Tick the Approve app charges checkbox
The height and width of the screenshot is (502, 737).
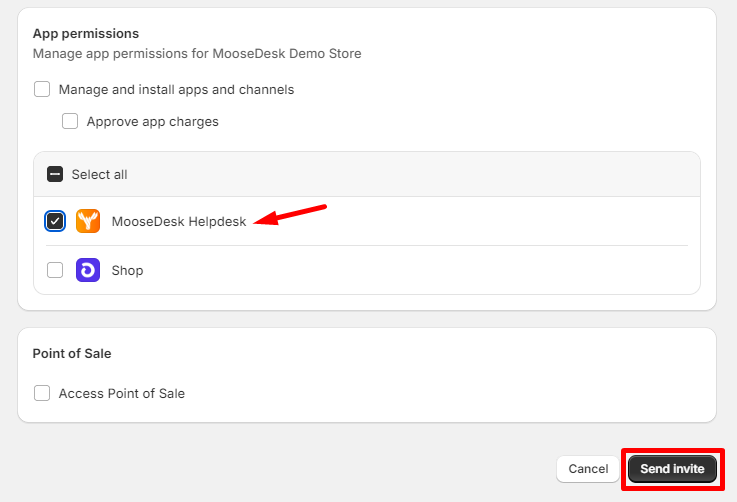pyautogui.click(x=70, y=121)
